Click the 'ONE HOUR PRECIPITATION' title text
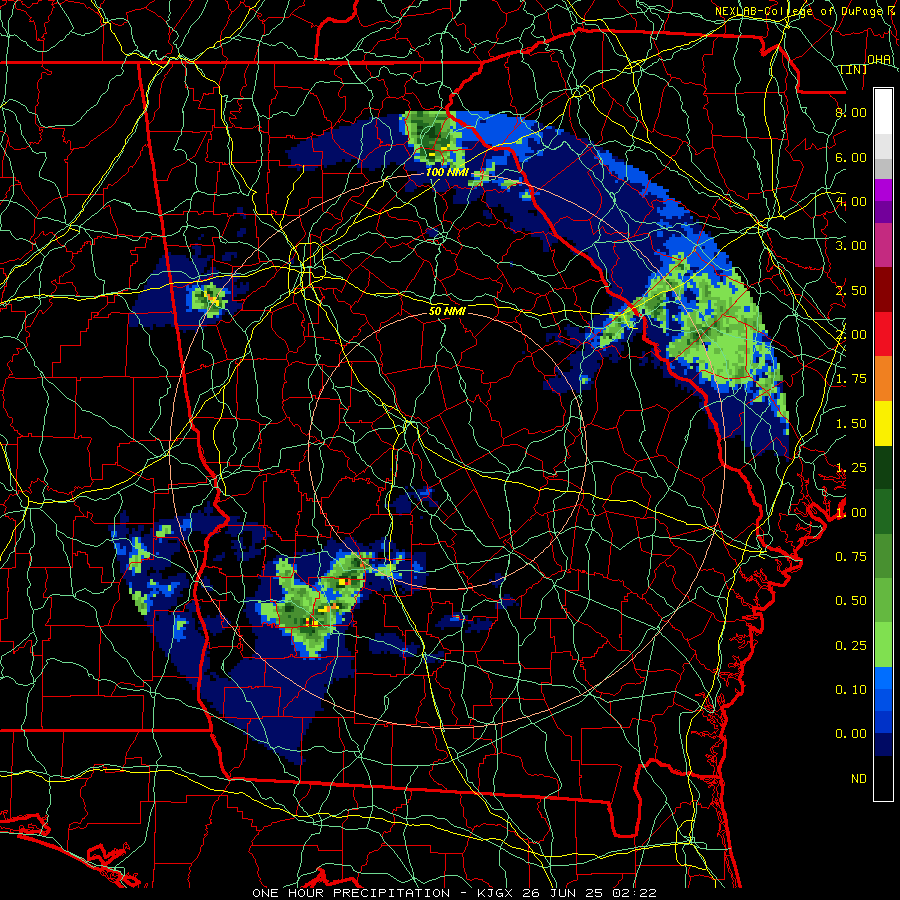The image size is (900, 900). pos(351,893)
